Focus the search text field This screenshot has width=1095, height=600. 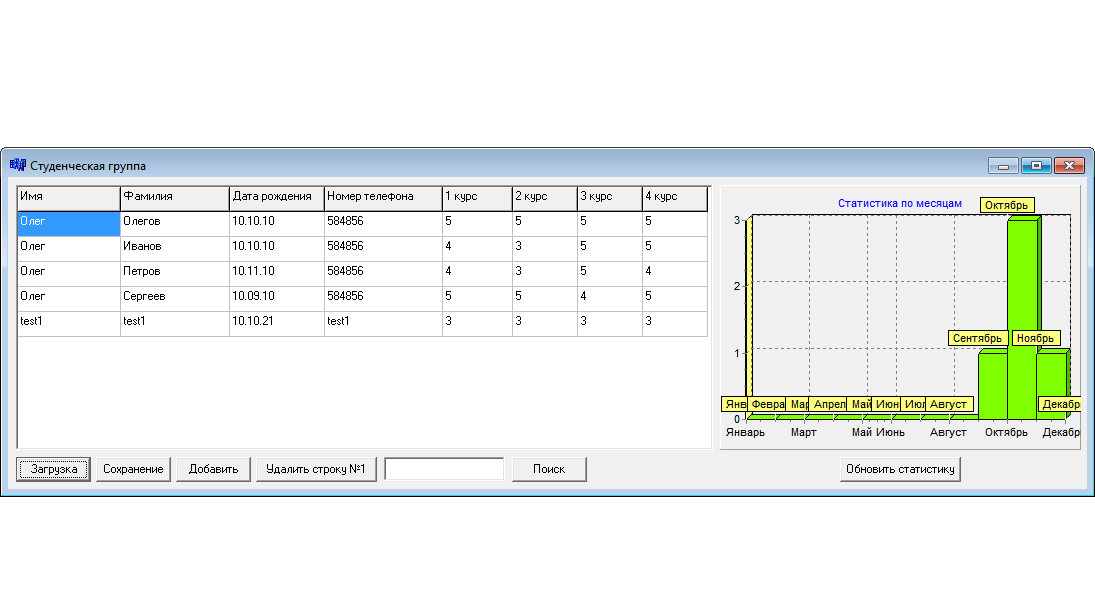(x=444, y=469)
